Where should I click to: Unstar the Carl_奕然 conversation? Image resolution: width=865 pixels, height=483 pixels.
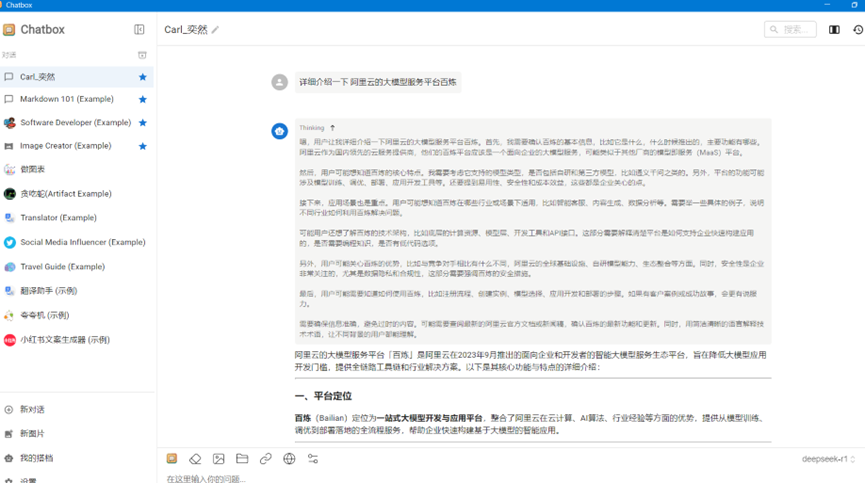[x=142, y=77]
